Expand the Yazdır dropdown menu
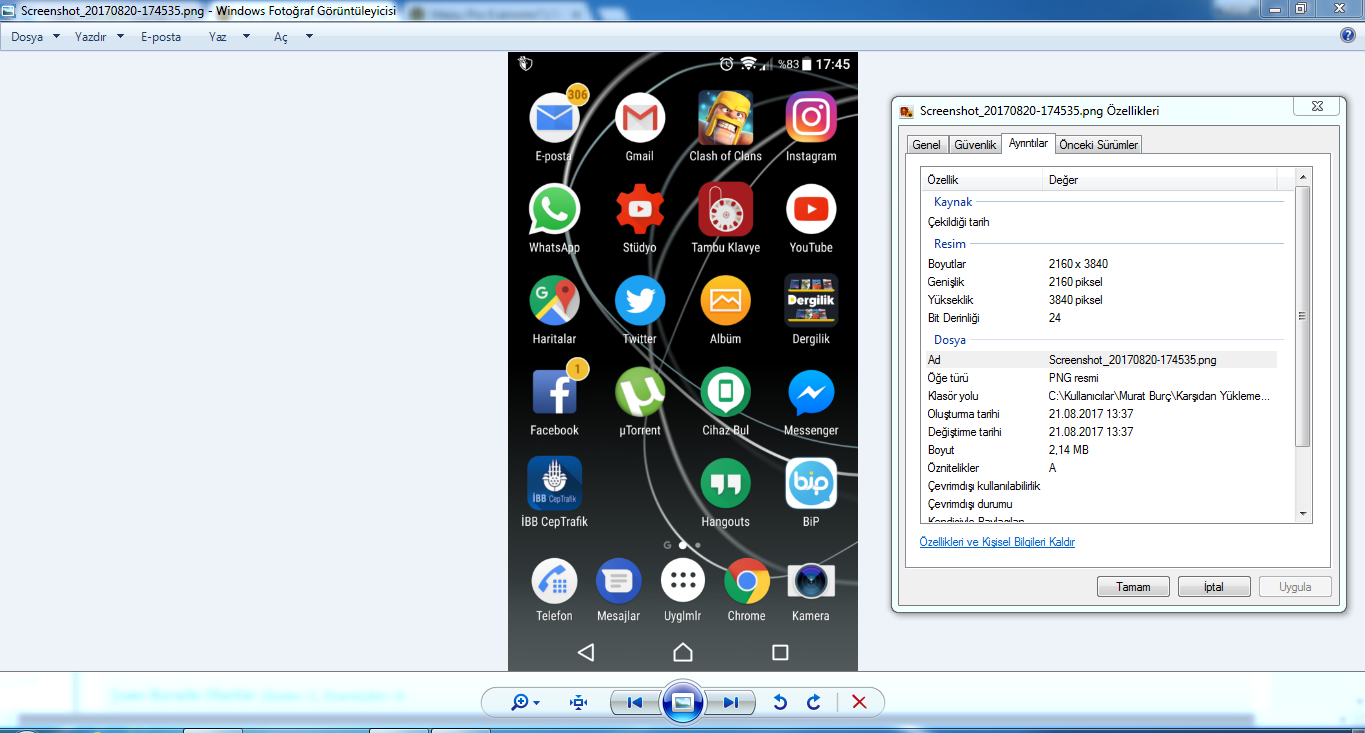Image resolution: width=1365 pixels, height=733 pixels. pyautogui.click(x=99, y=37)
